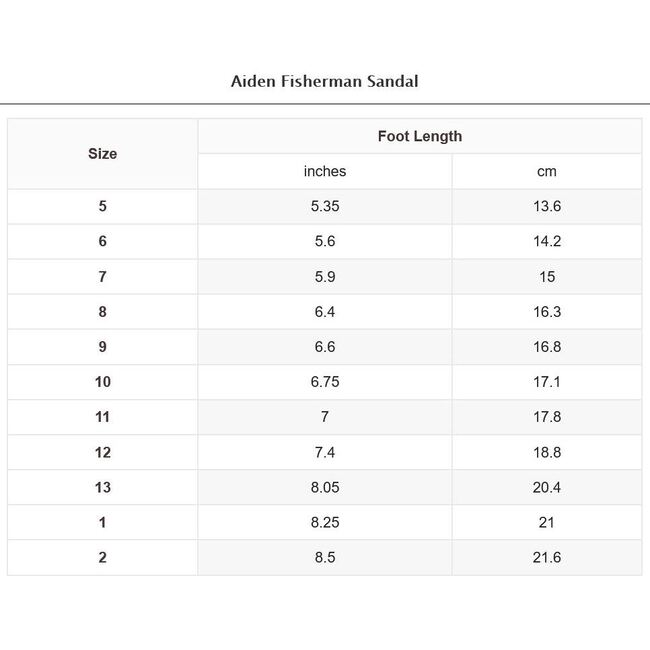Click the 16.8 cm cell
This screenshot has height=650, width=650.
pyautogui.click(x=546, y=347)
